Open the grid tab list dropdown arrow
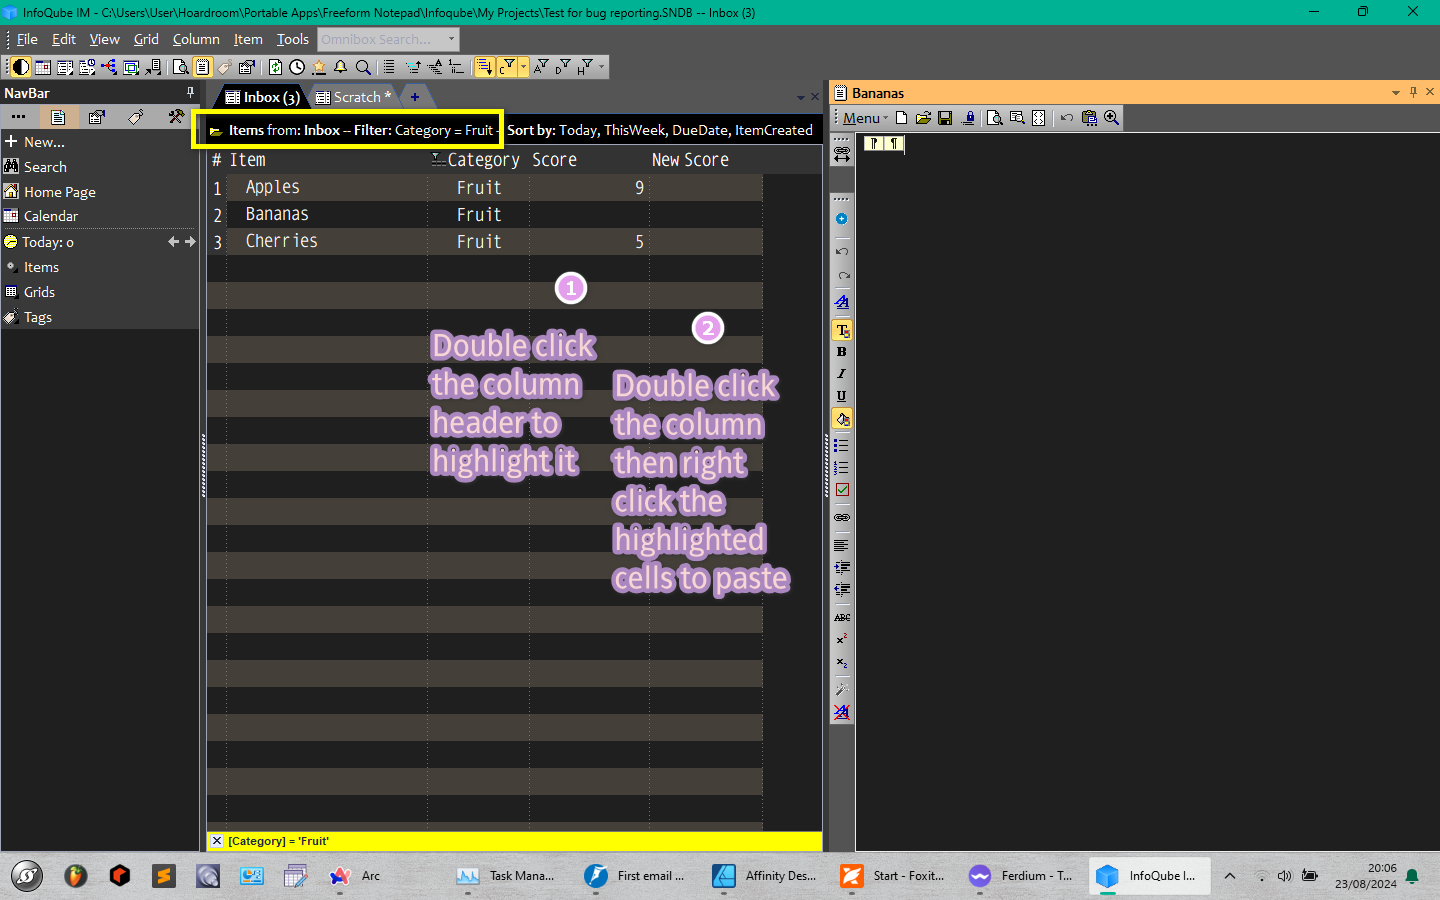The image size is (1440, 900). [801, 97]
